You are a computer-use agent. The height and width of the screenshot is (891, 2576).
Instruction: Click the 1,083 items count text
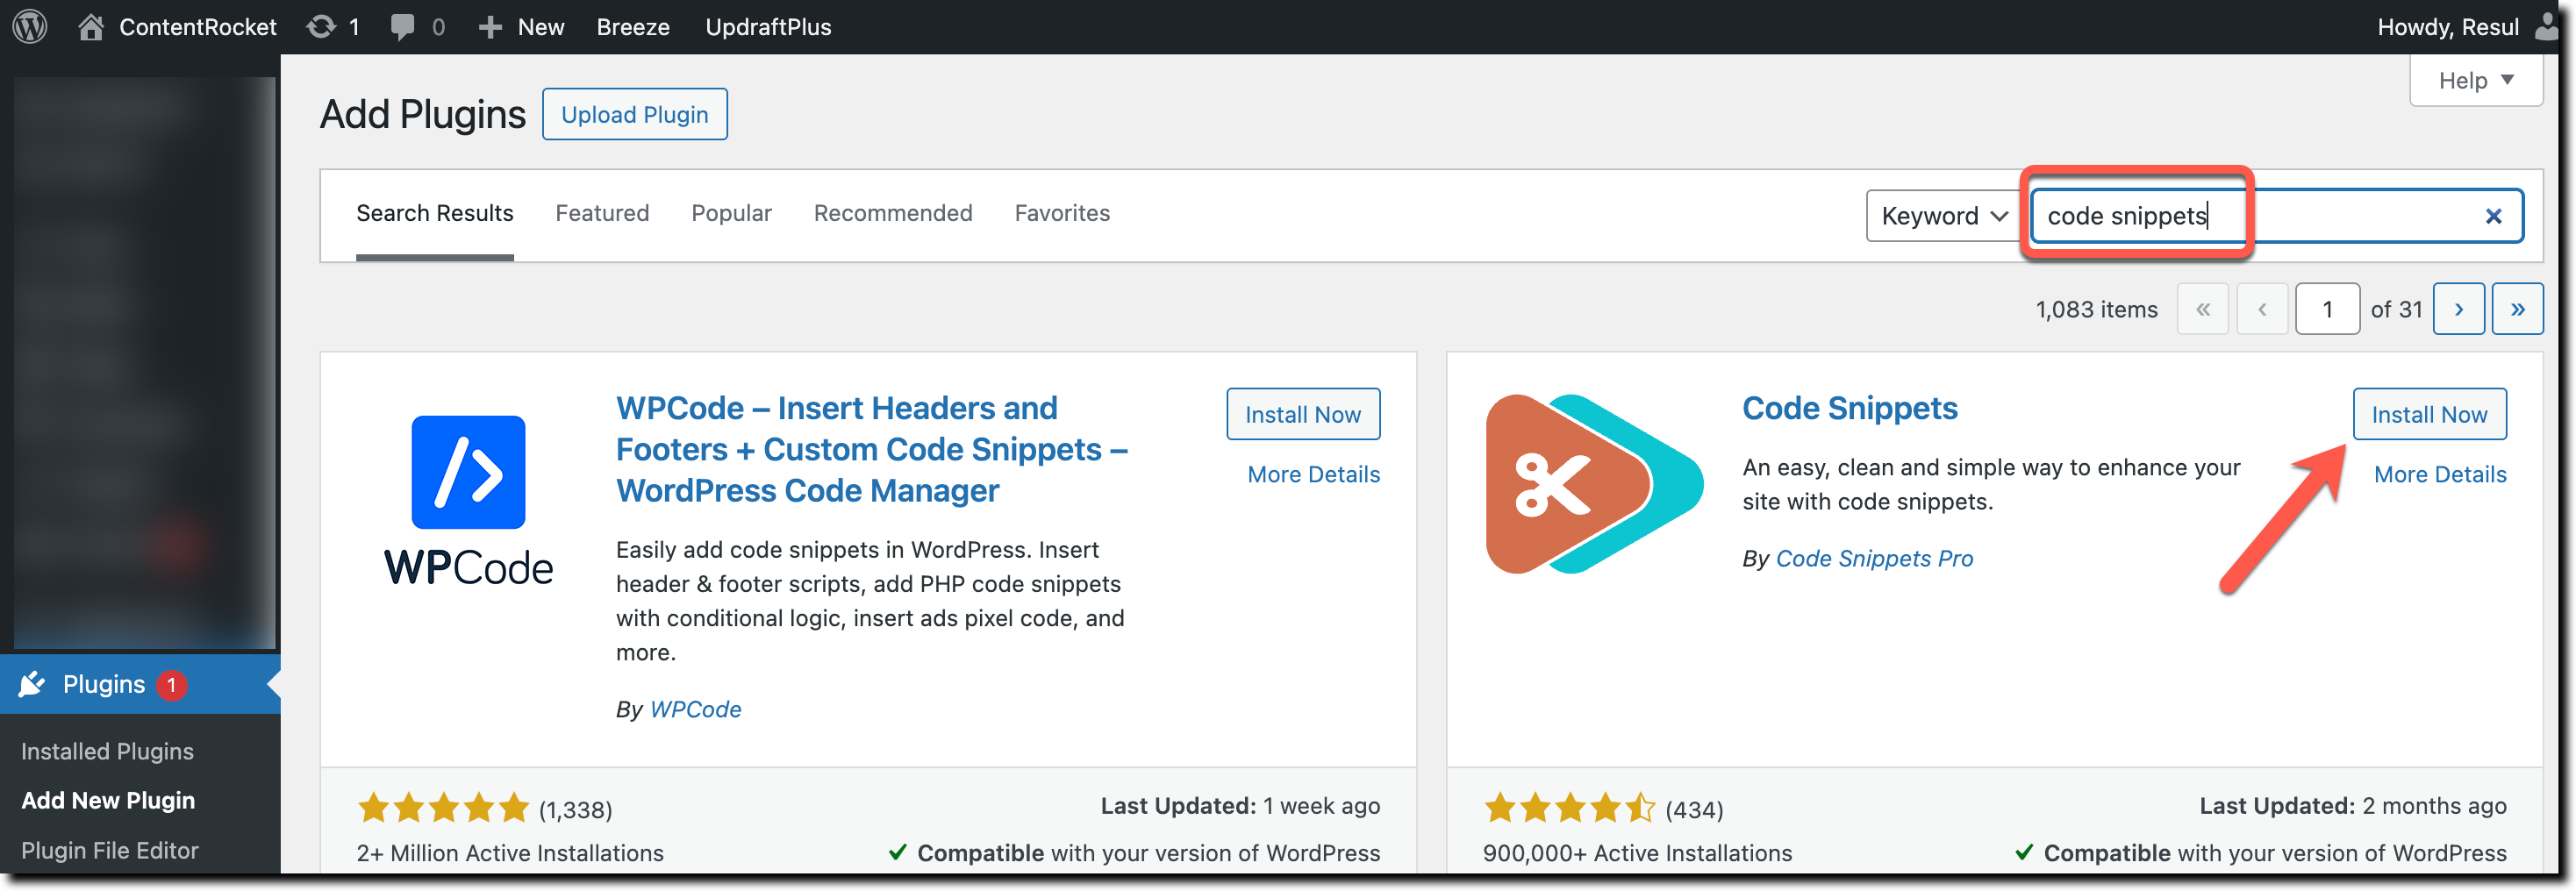point(2096,310)
